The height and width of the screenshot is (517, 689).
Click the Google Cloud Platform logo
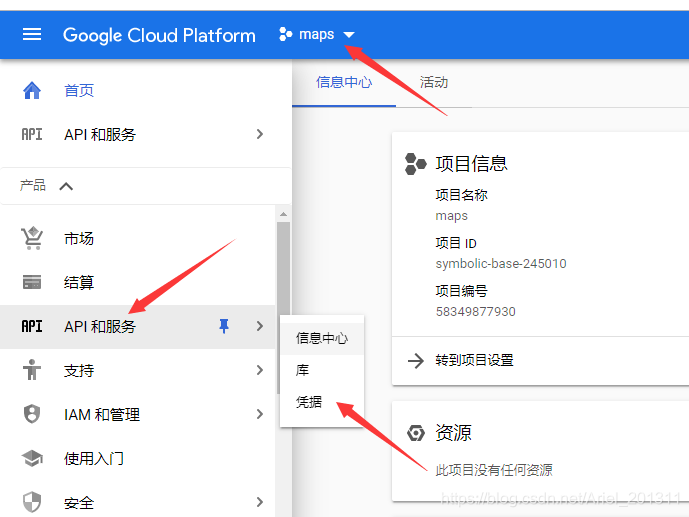click(159, 35)
